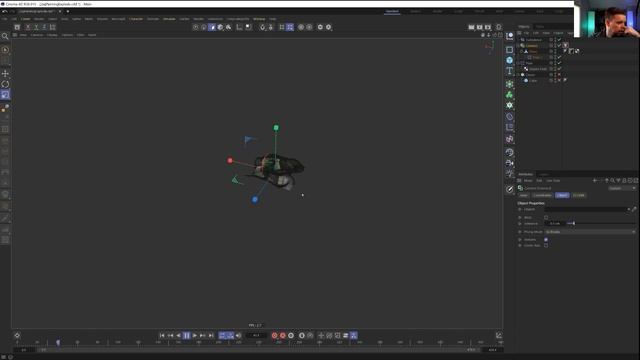Screen dimensions: 640x360
Task: Select the active Object tab in Attributes
Action: (562, 195)
